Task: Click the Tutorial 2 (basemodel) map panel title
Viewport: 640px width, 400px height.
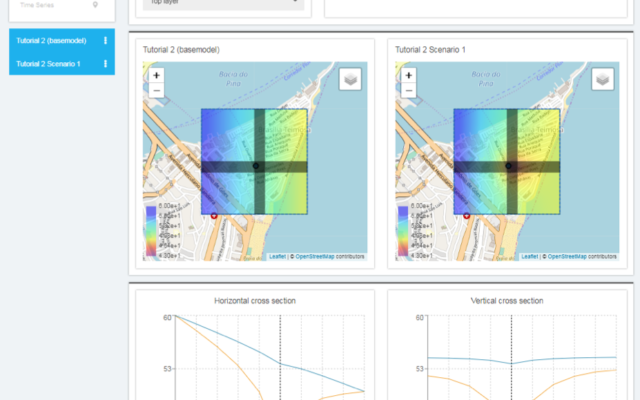Action: pyautogui.click(x=181, y=50)
